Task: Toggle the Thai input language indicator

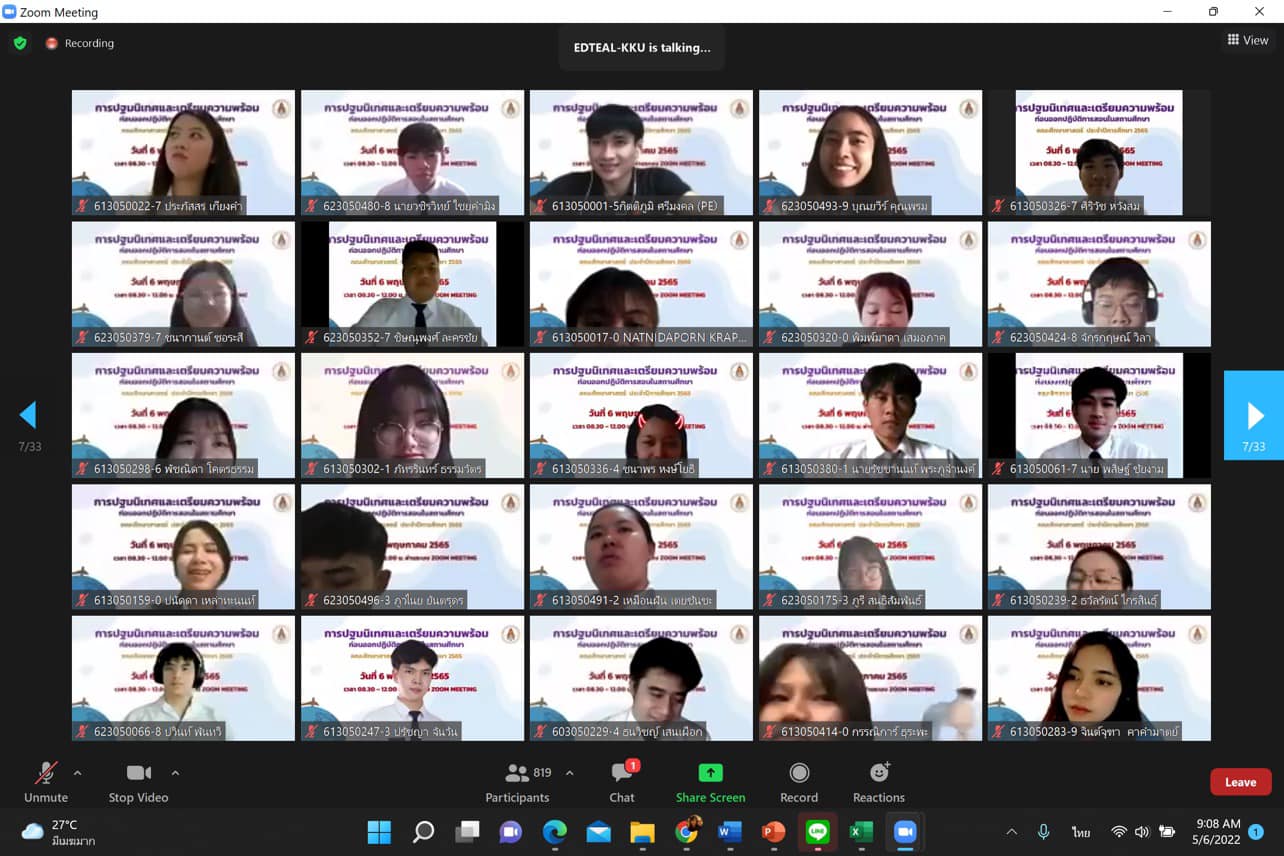Action: point(1081,832)
